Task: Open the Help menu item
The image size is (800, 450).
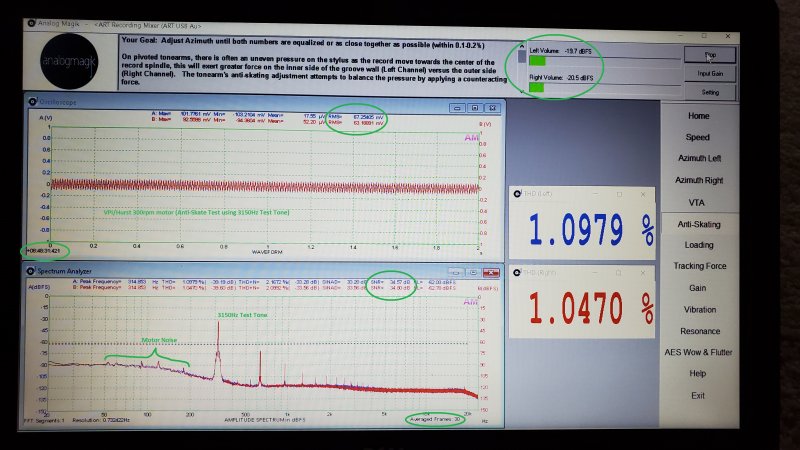Action: tap(697, 373)
